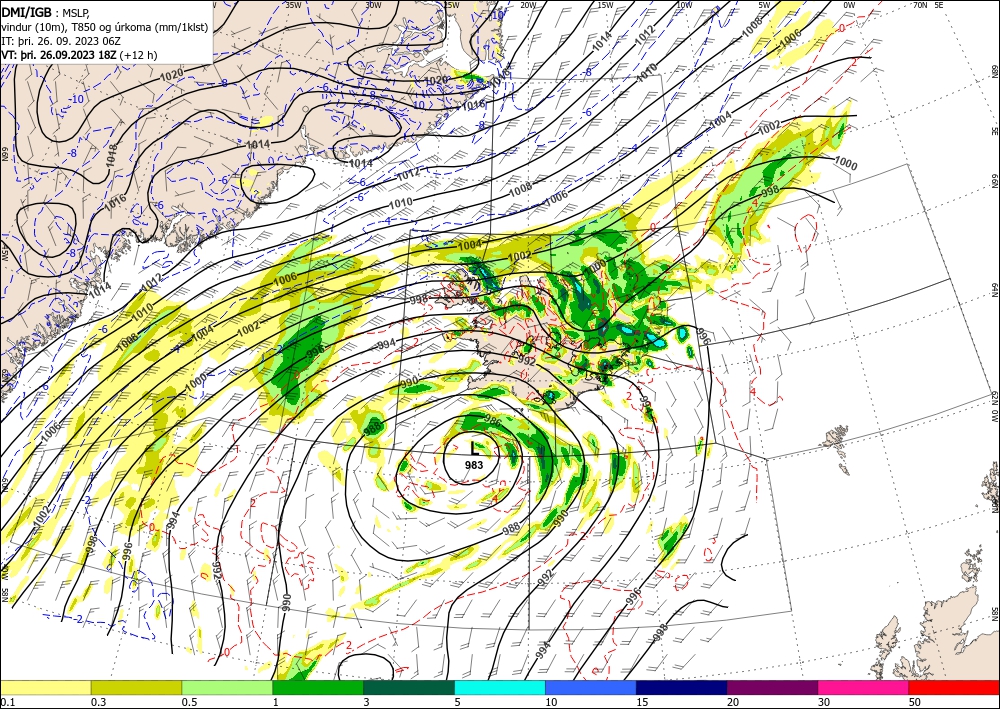The height and width of the screenshot is (709, 1000).
Task: Click the green 1–3 mm legend swatch
Action: coord(318,687)
